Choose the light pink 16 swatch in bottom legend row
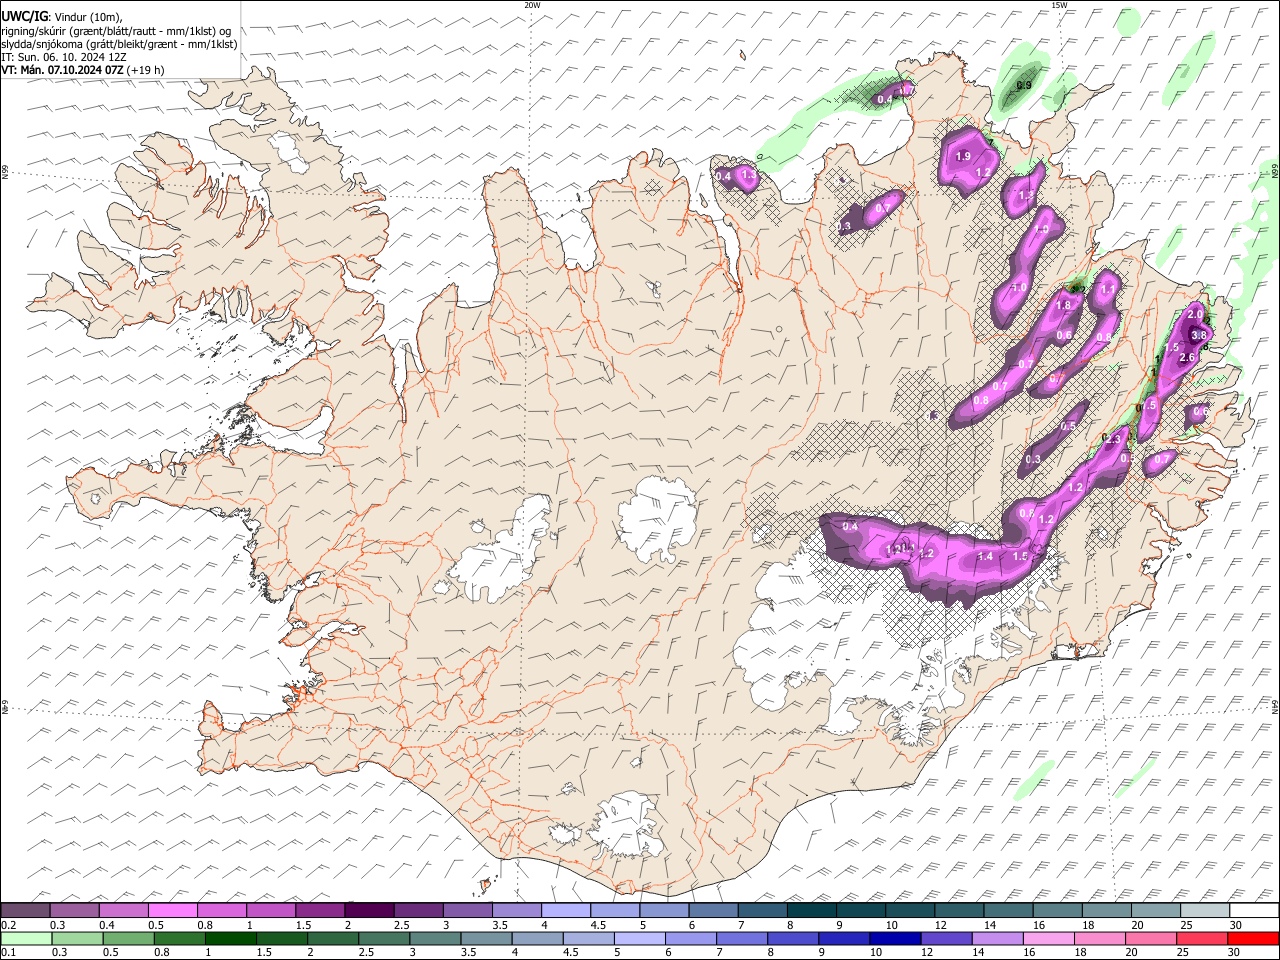This screenshot has height=960, width=1280. [x=1050, y=938]
